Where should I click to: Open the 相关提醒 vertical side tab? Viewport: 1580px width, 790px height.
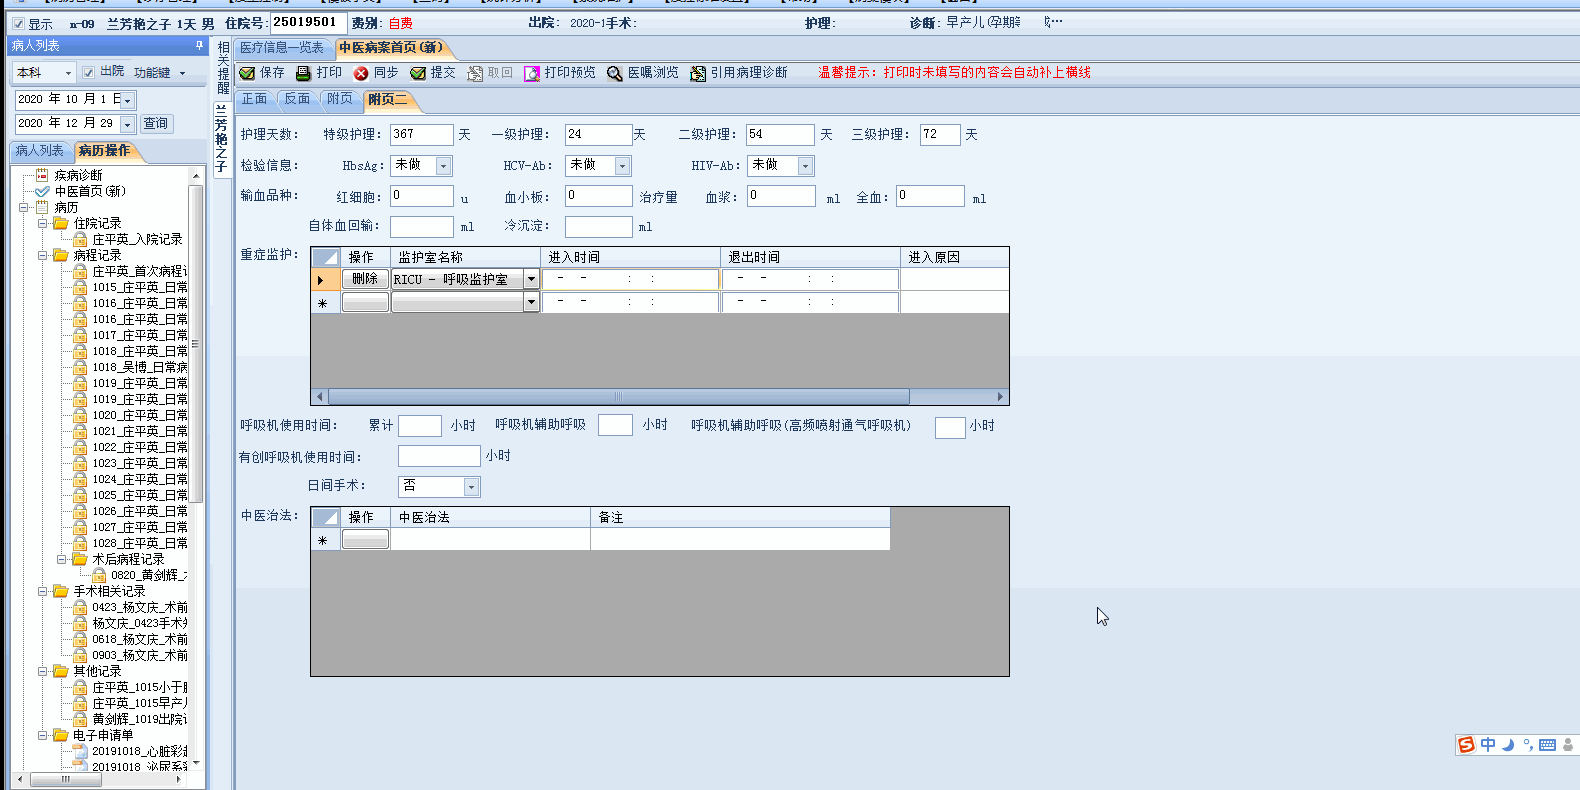click(x=223, y=67)
